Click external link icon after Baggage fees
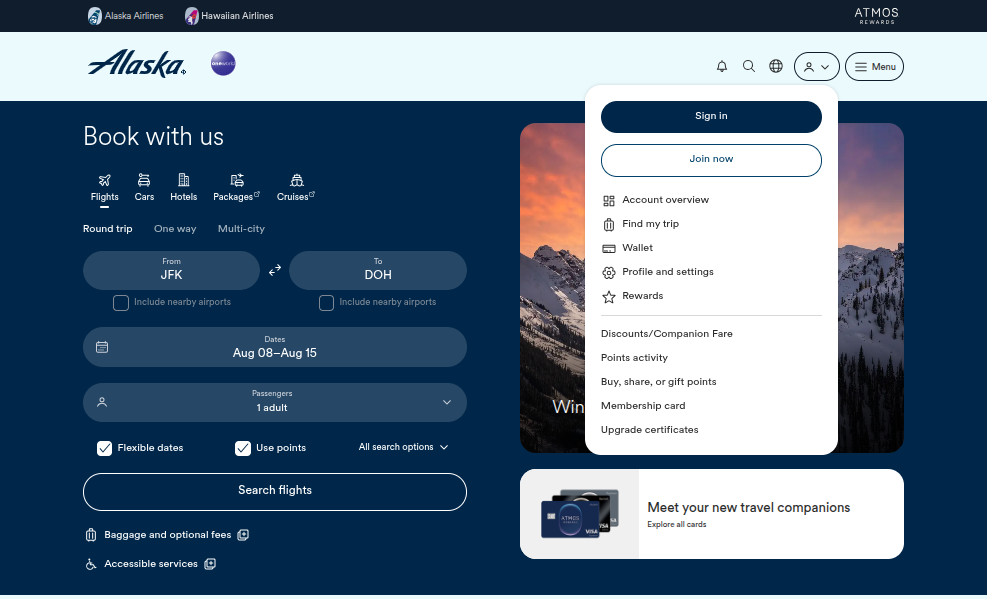 (243, 535)
